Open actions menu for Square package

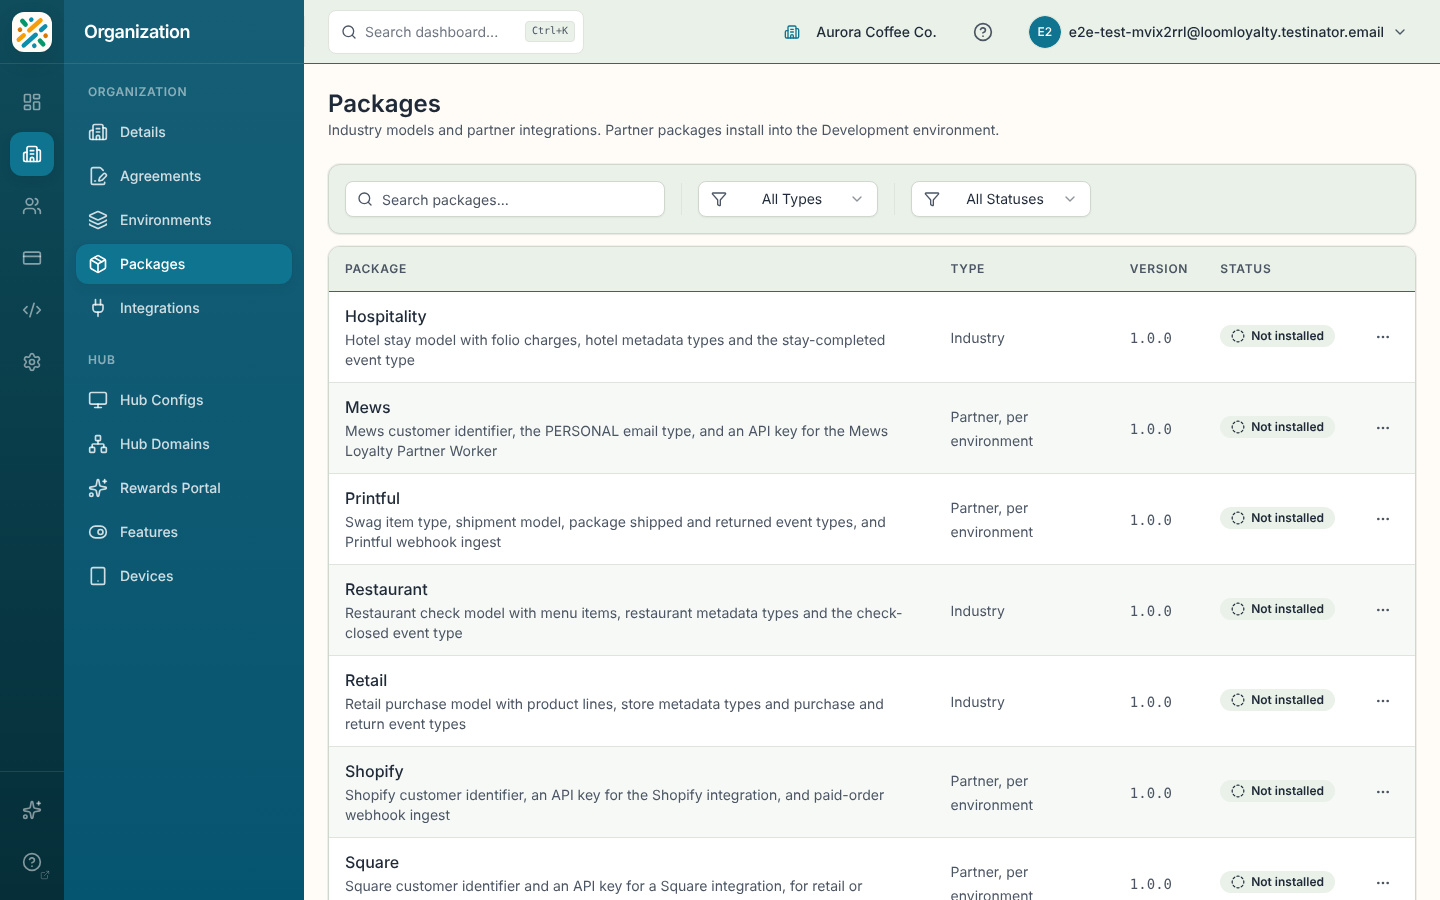pos(1383,883)
